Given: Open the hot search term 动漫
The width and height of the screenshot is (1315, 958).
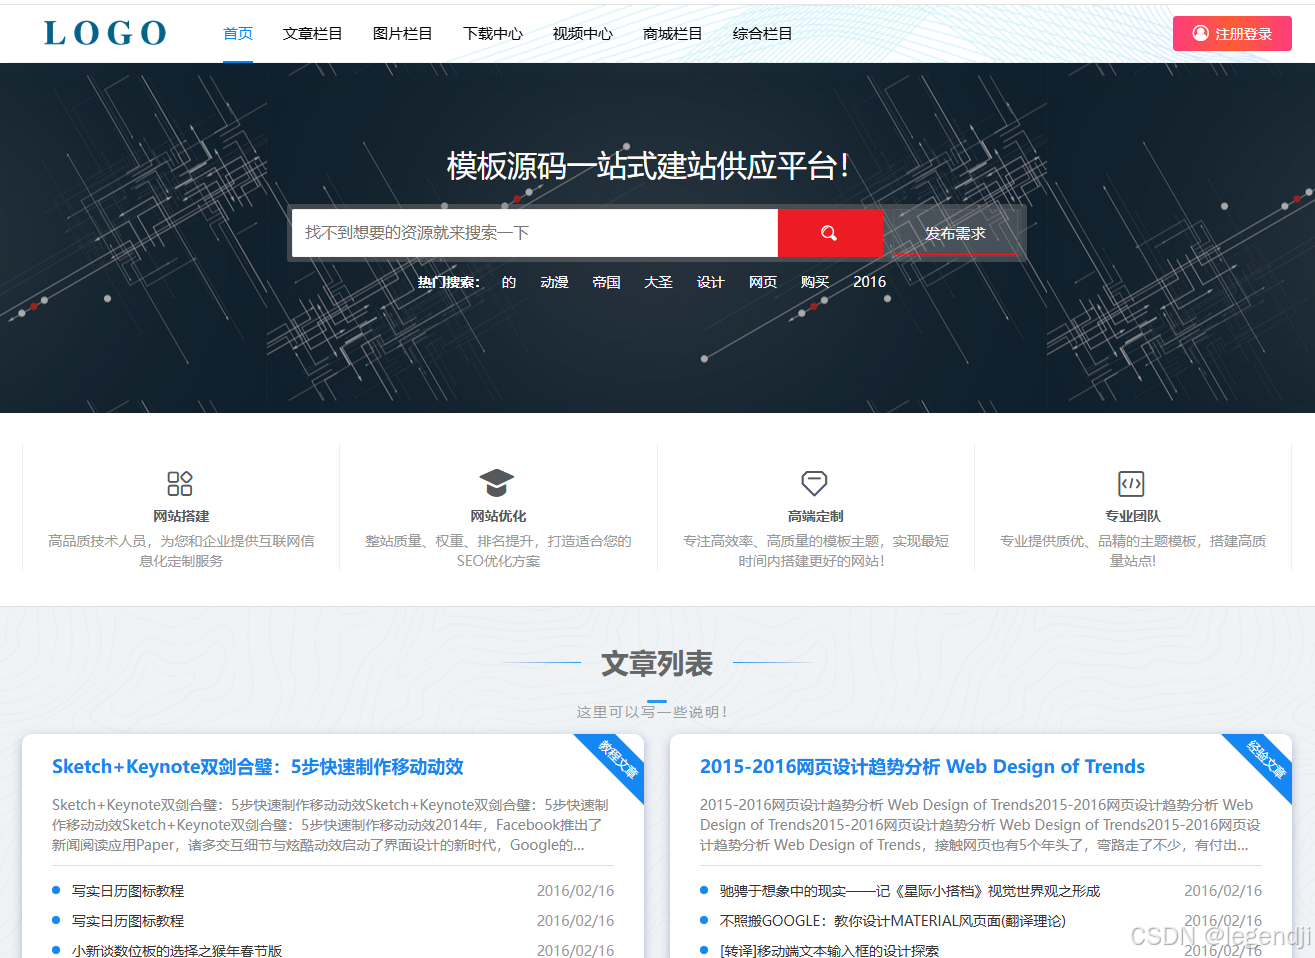Looking at the screenshot, I should point(554,282).
